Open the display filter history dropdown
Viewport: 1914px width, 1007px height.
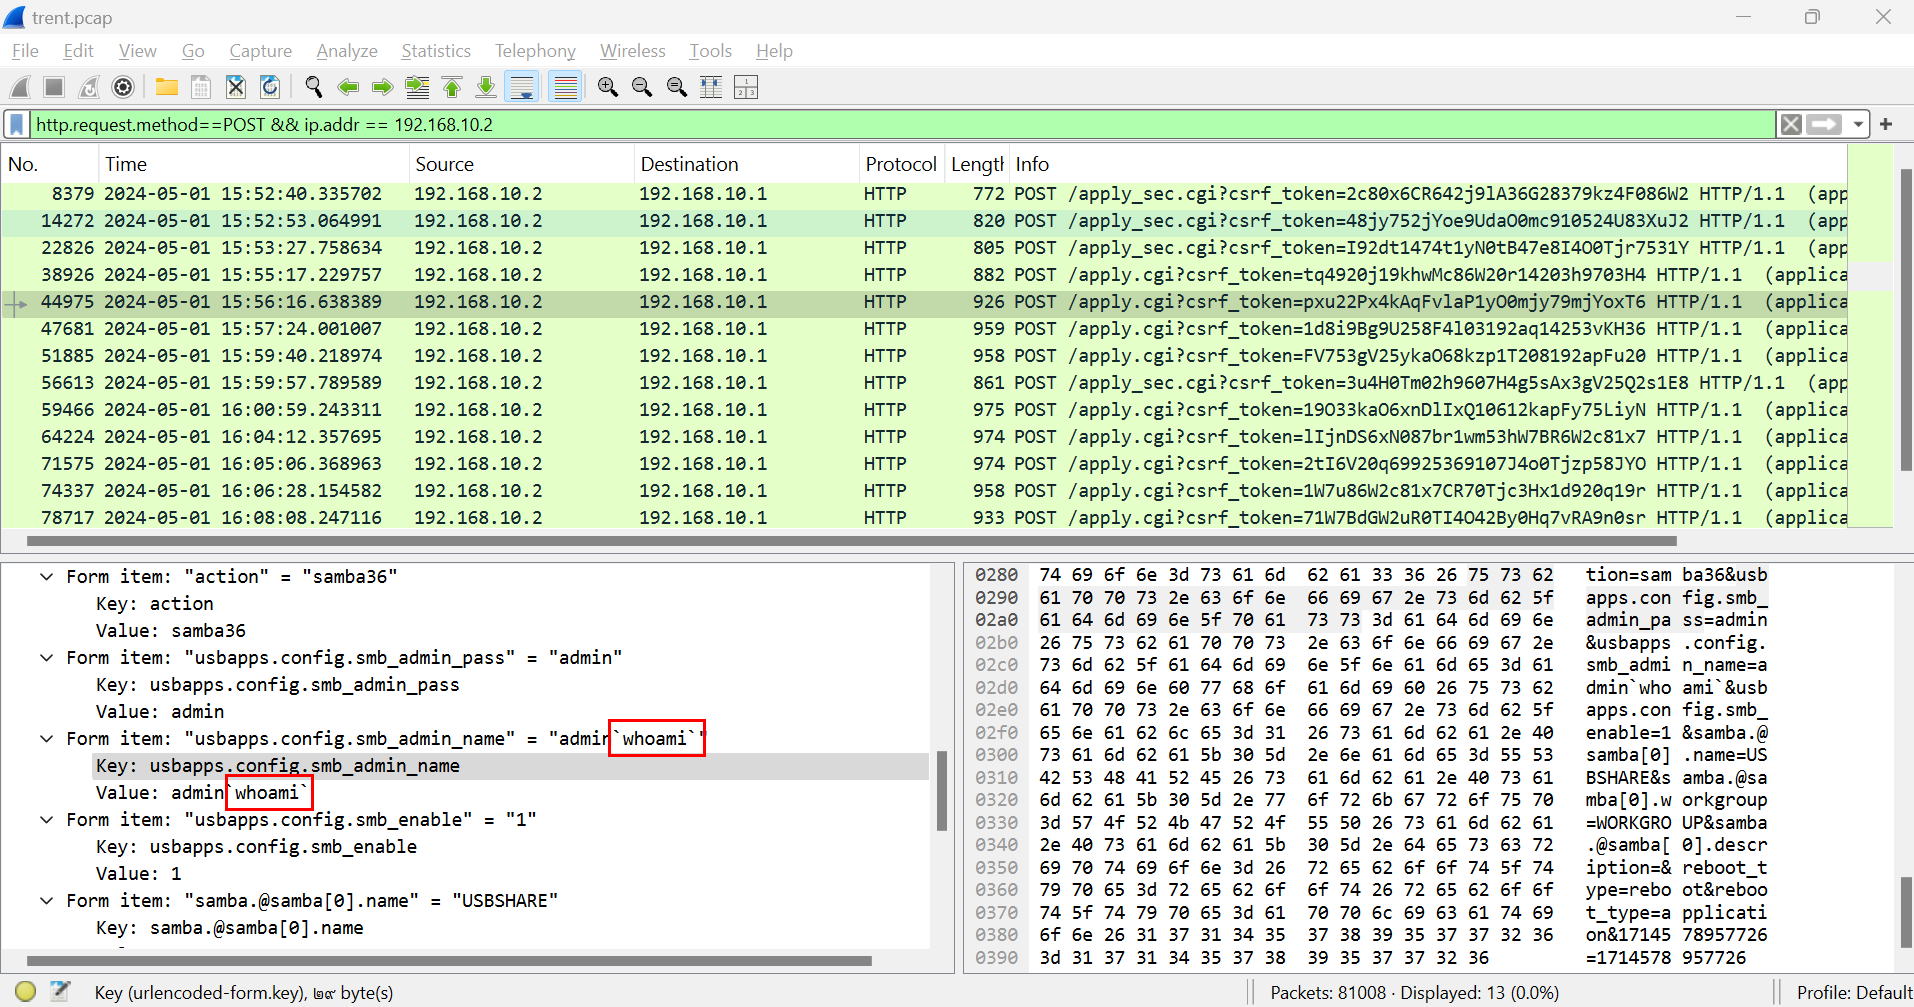1858,125
